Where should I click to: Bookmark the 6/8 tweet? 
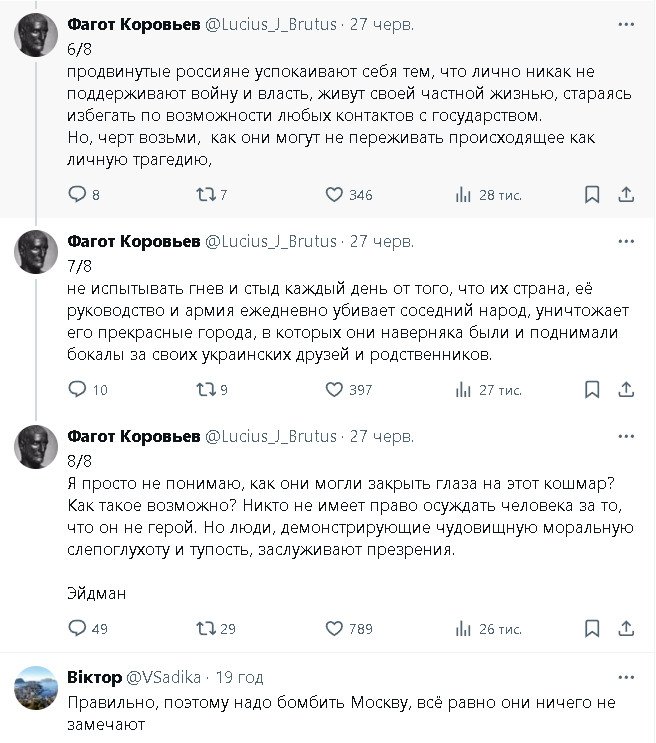(x=592, y=195)
